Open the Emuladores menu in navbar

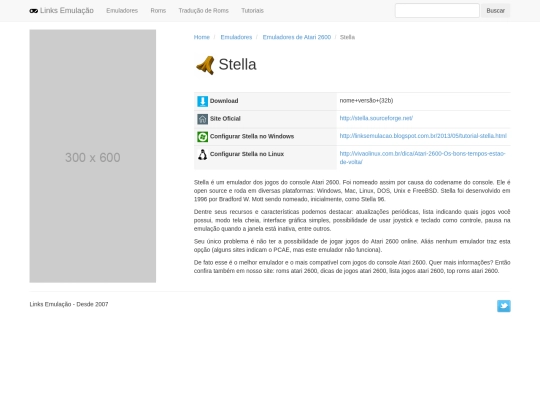(122, 11)
